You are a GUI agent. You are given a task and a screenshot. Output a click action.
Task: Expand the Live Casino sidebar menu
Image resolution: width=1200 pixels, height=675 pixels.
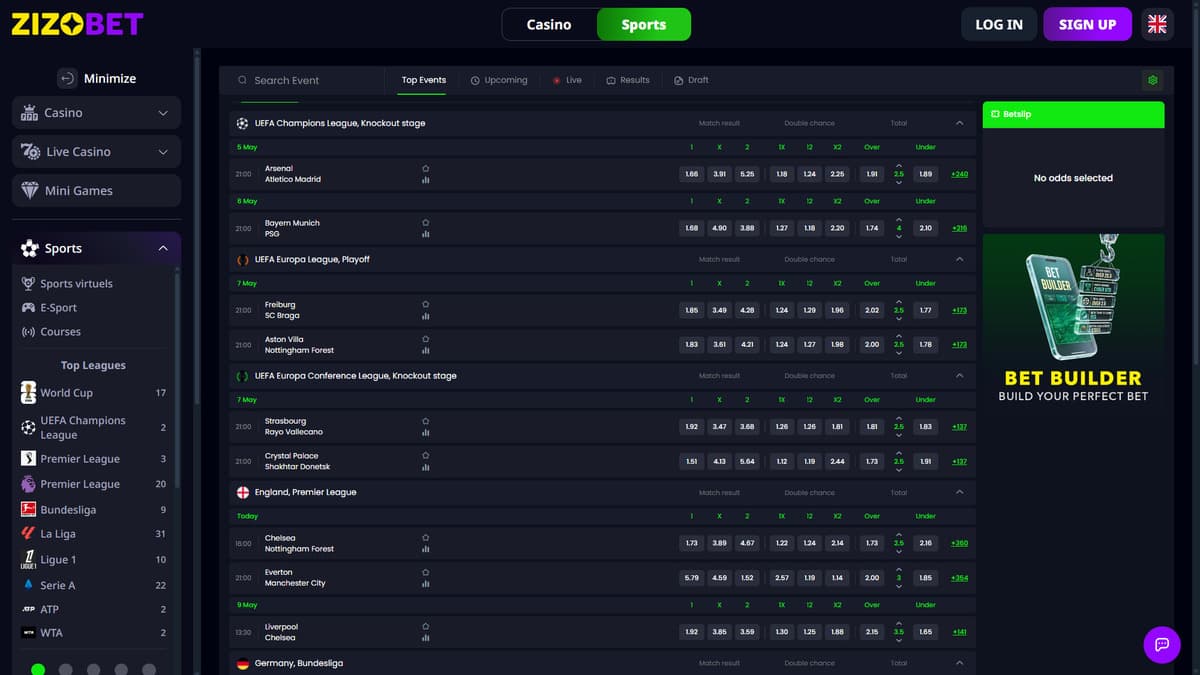coord(96,152)
